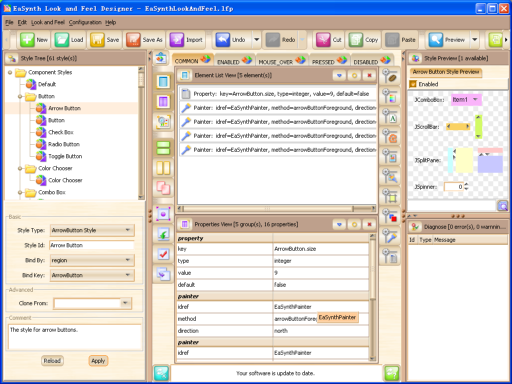Viewport: 512px width, 384px height.
Task: Click the green help icon bottom right
Action: click(392, 373)
